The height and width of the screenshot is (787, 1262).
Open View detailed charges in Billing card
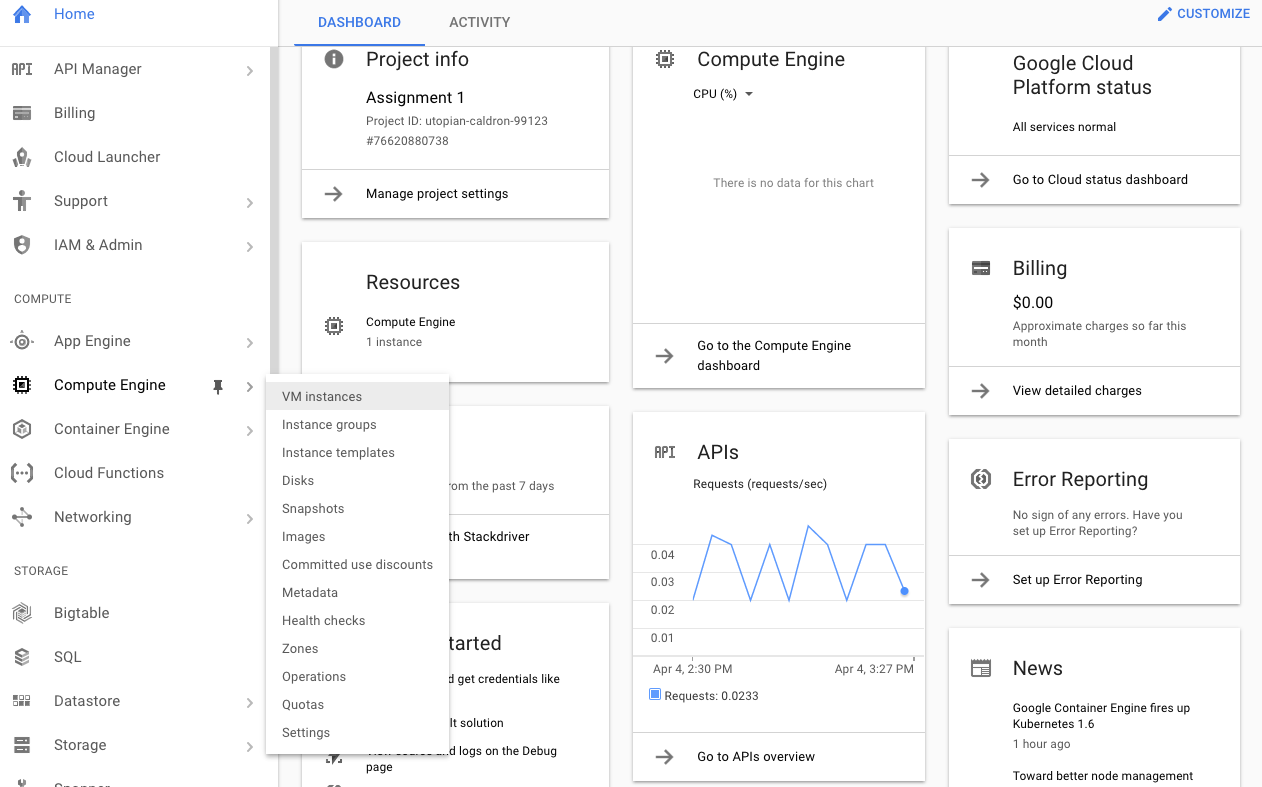click(1076, 391)
